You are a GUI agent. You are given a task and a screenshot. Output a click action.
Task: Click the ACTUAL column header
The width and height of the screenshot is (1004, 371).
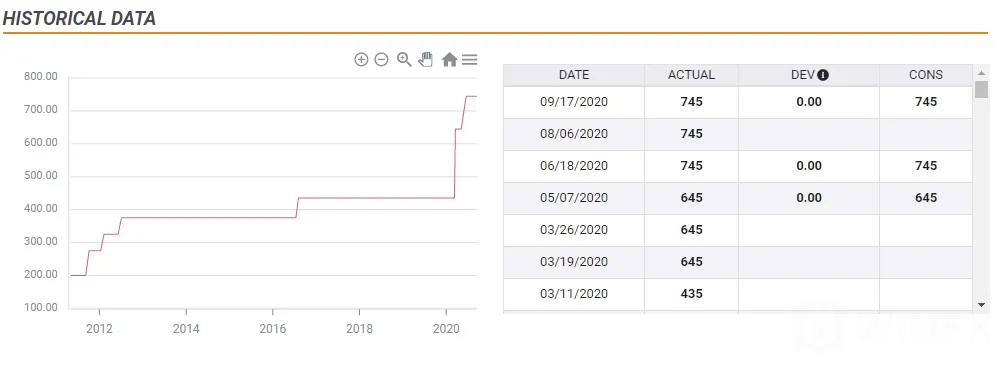point(692,75)
